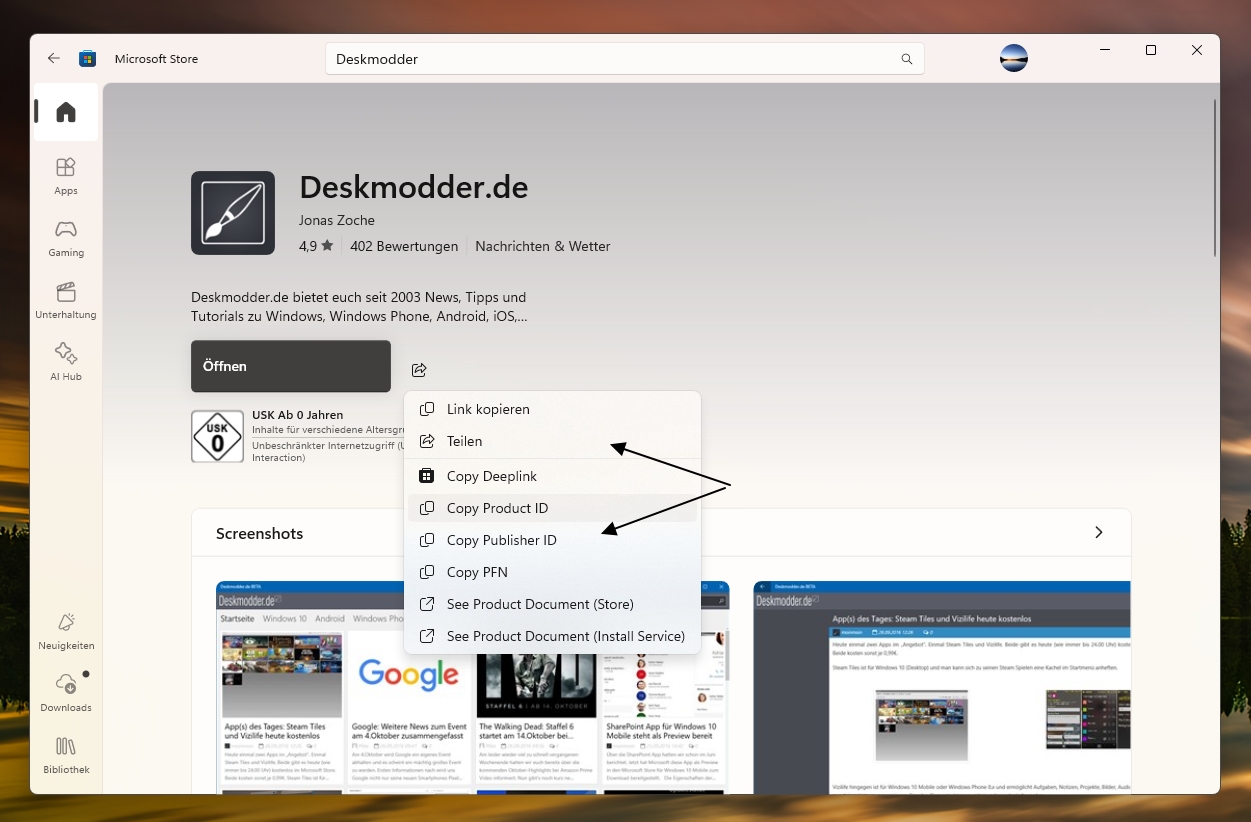Image resolution: width=1251 pixels, height=822 pixels.
Task: Select Link kopieren from the menu
Action: (x=552, y=409)
